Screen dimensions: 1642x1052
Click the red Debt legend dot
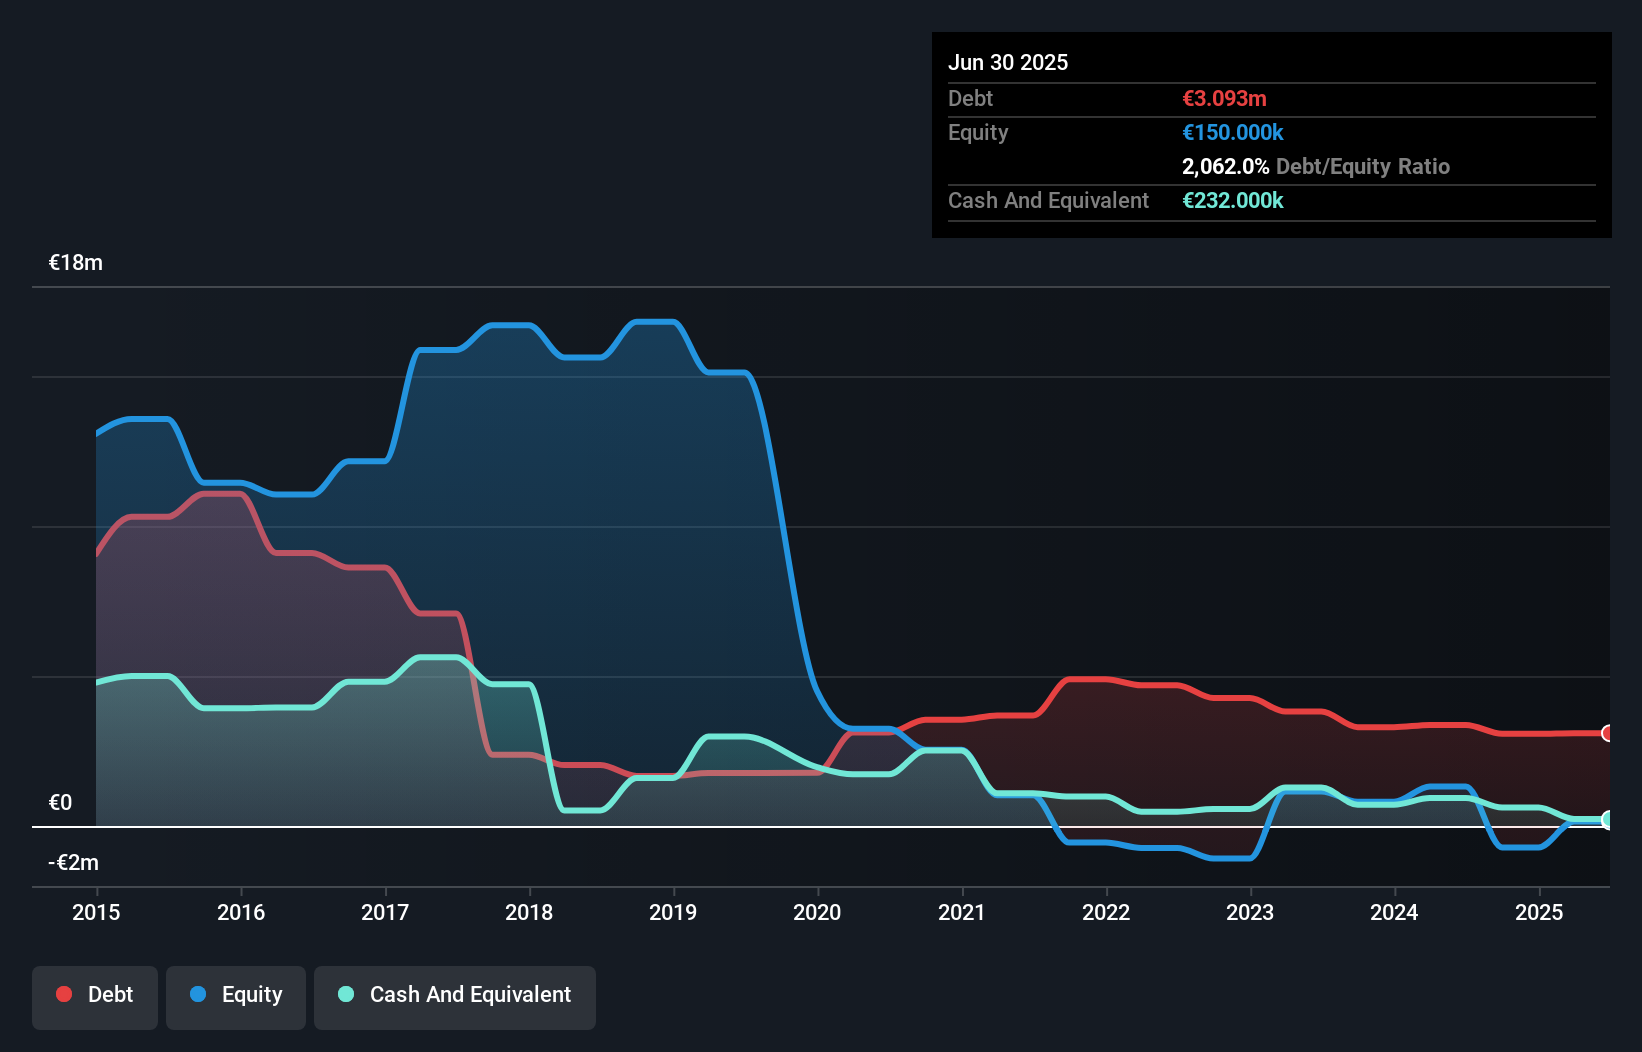click(63, 994)
